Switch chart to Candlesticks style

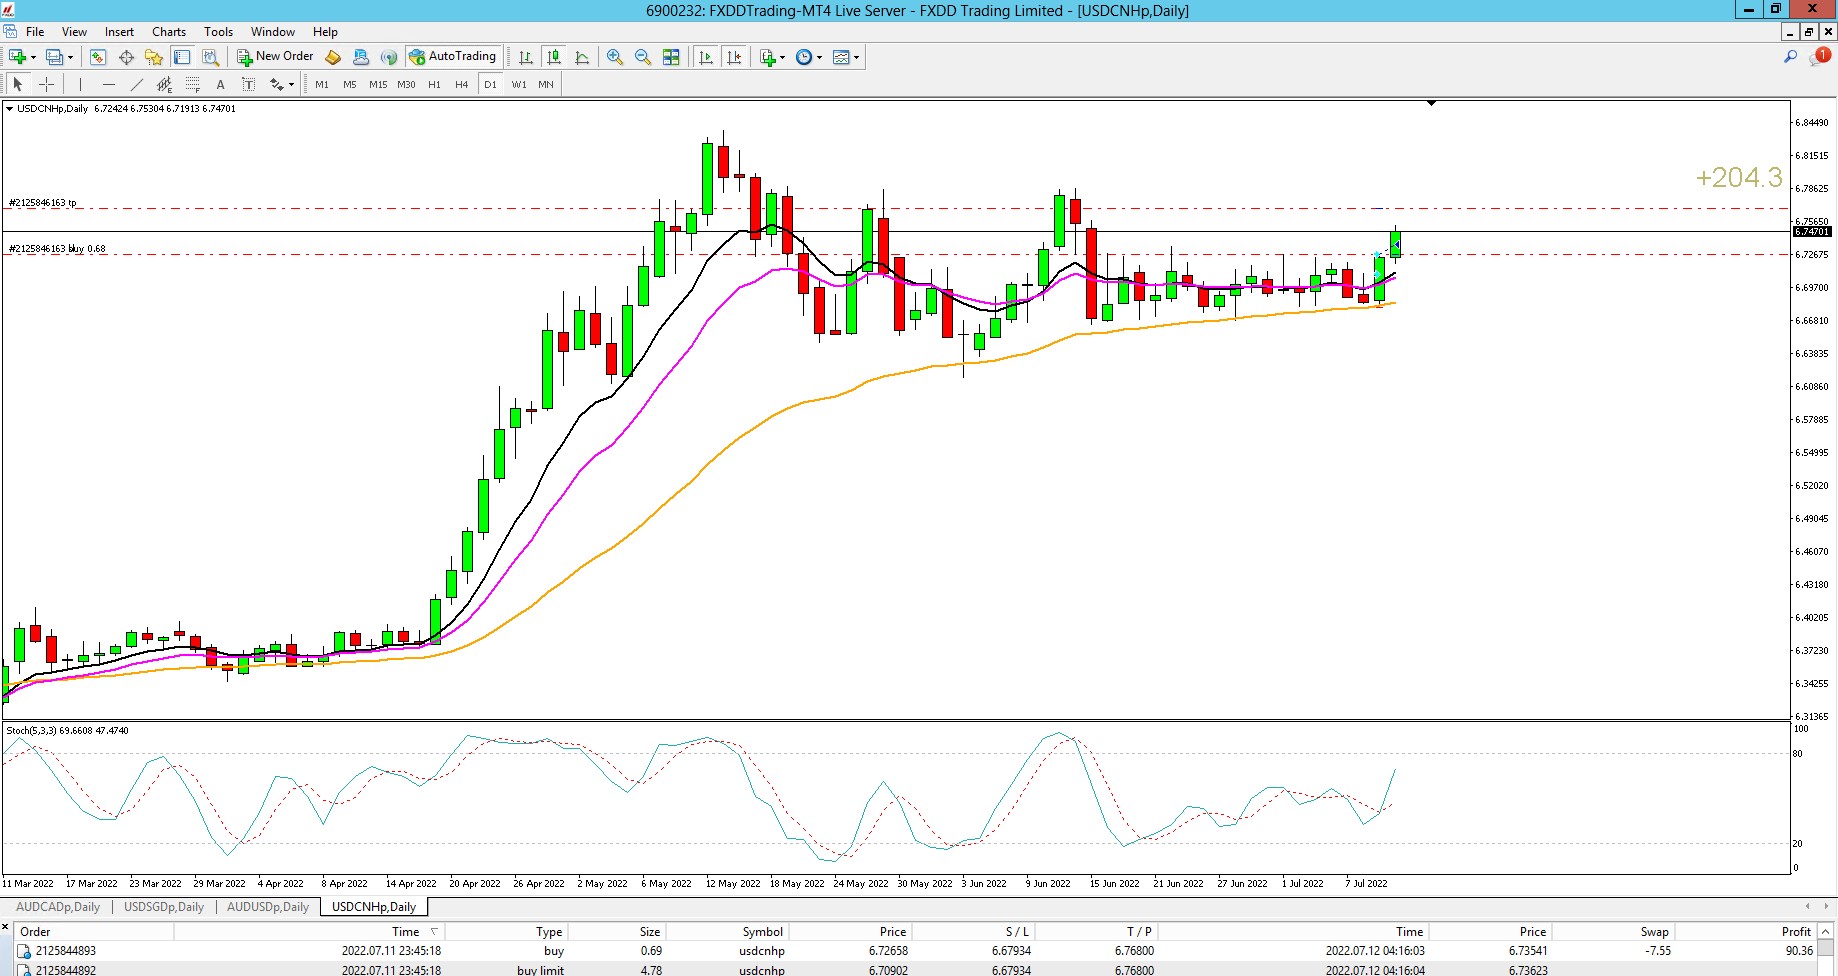click(x=554, y=57)
